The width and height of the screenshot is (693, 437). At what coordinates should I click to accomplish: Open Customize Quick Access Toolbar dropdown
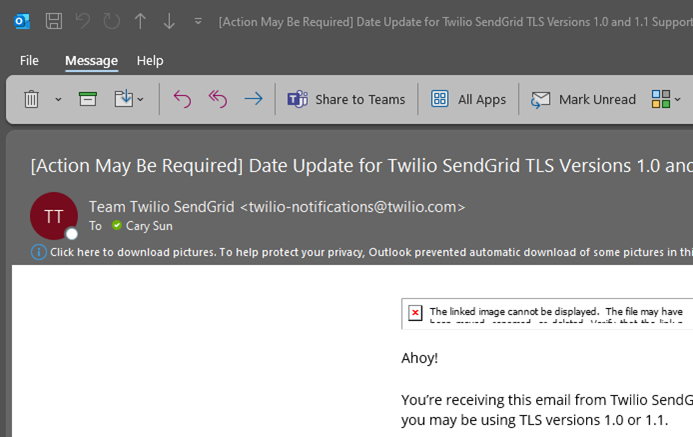[198, 21]
